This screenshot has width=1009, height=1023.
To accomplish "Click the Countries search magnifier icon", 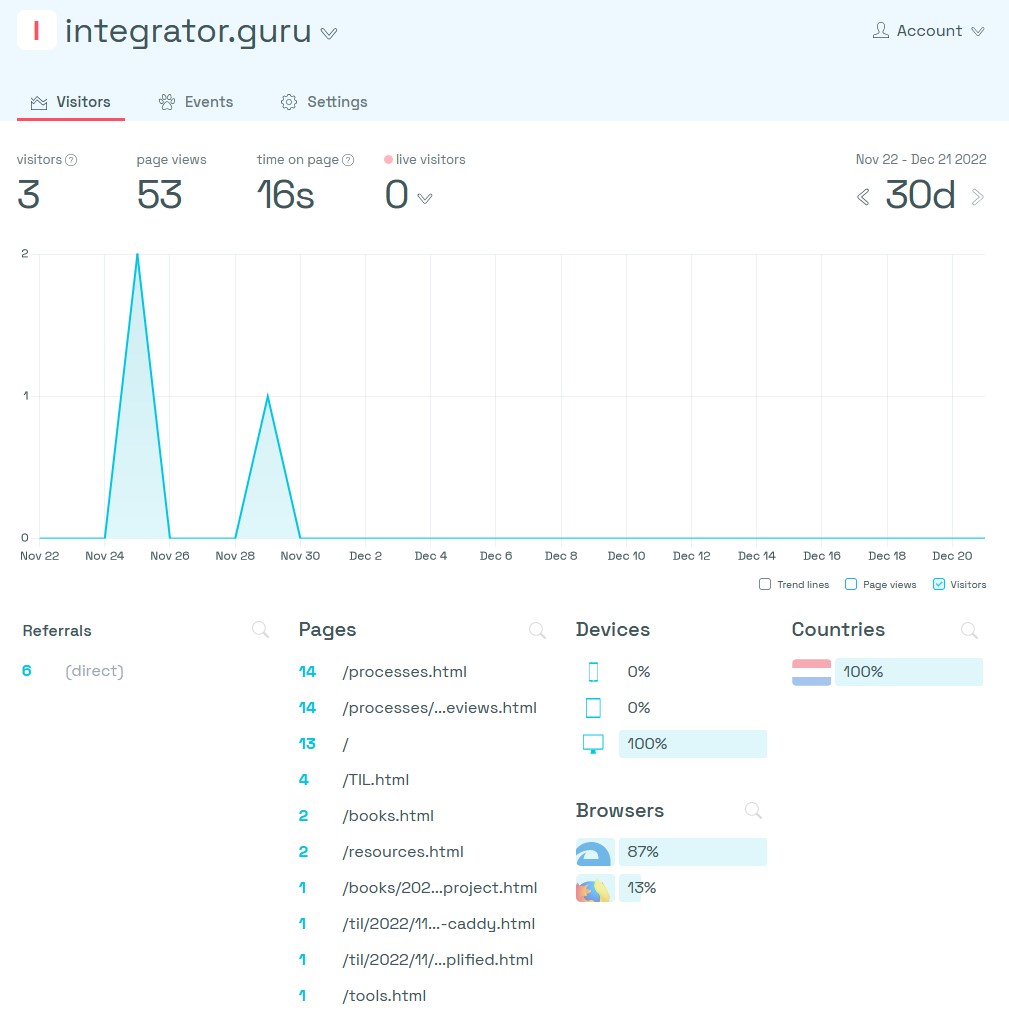I will point(969,630).
